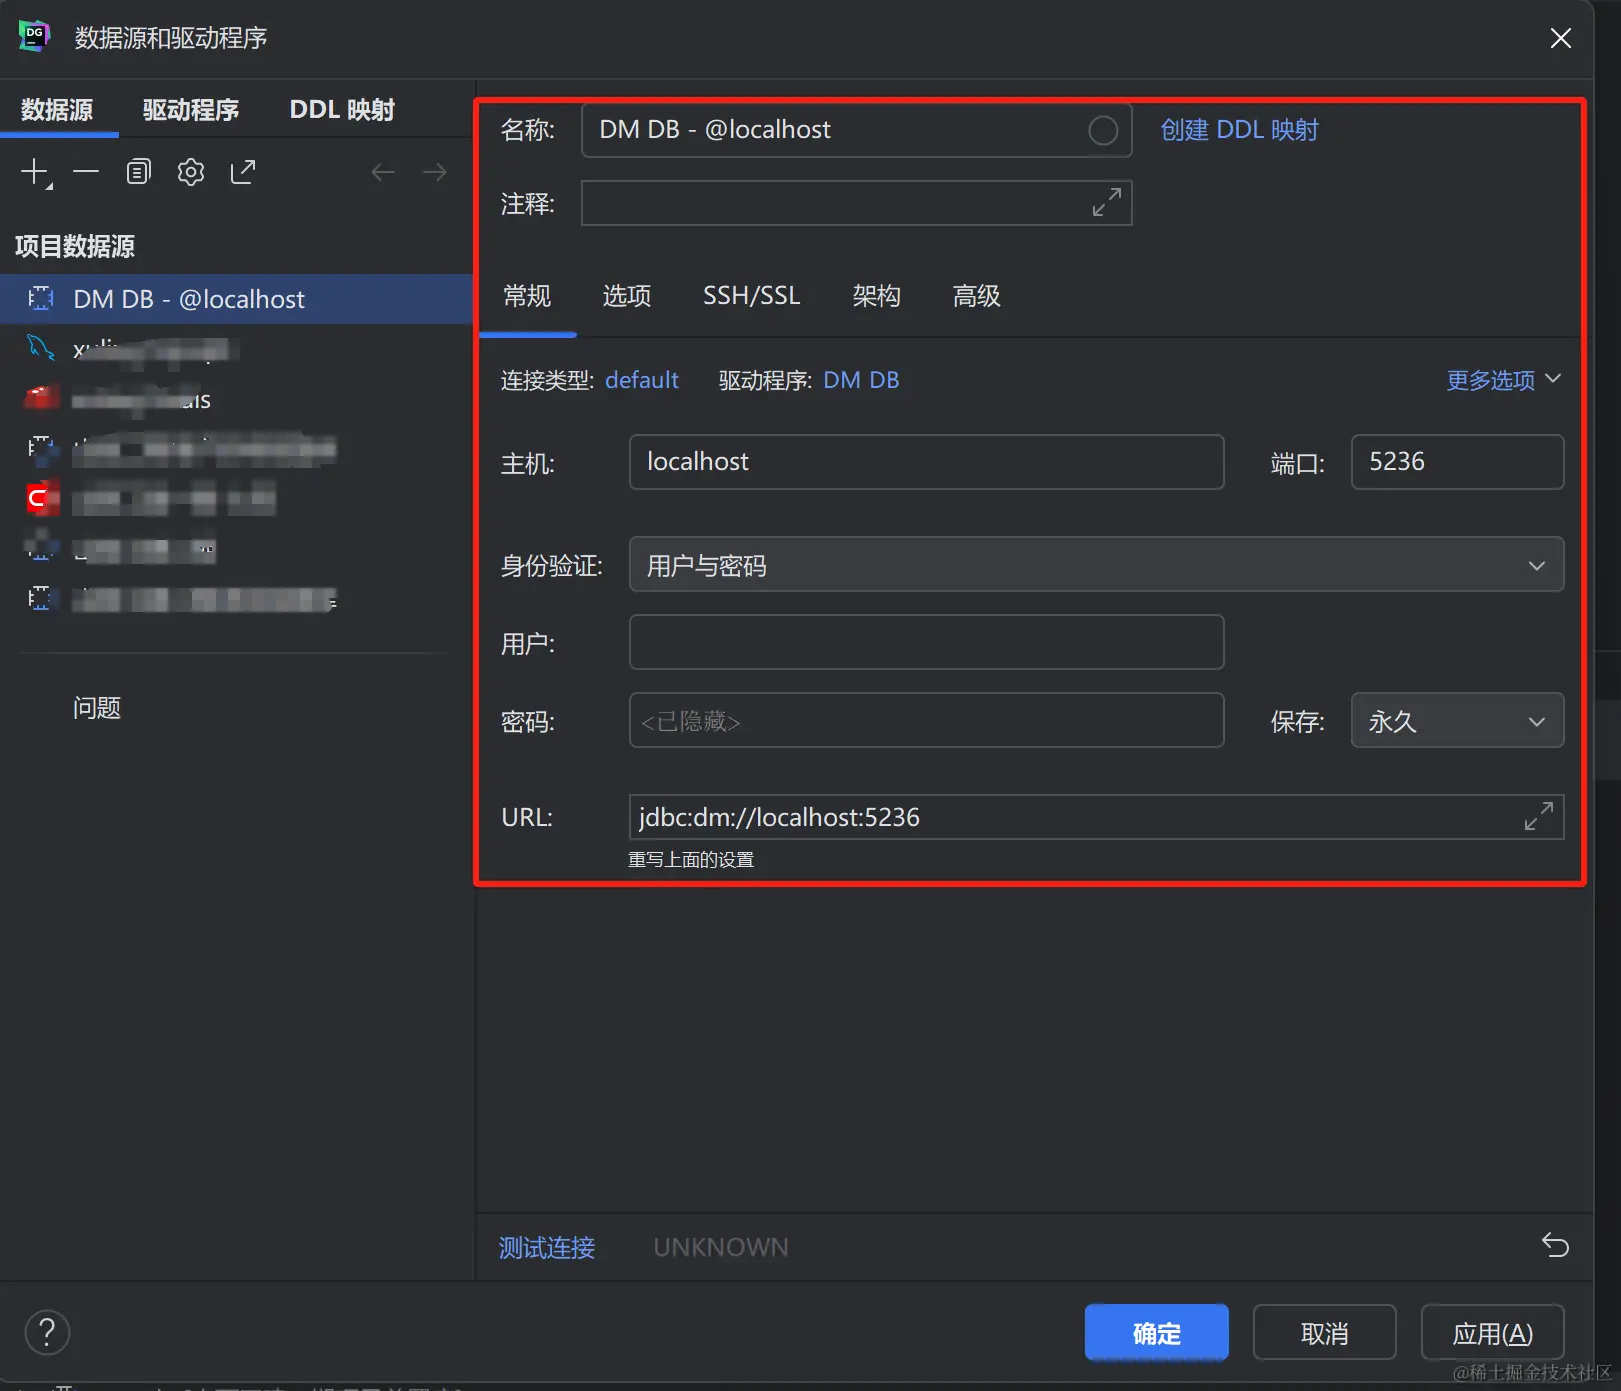Screen dimensions: 1621x1391
Task: Close the data sources dialog
Action: tap(1560, 38)
